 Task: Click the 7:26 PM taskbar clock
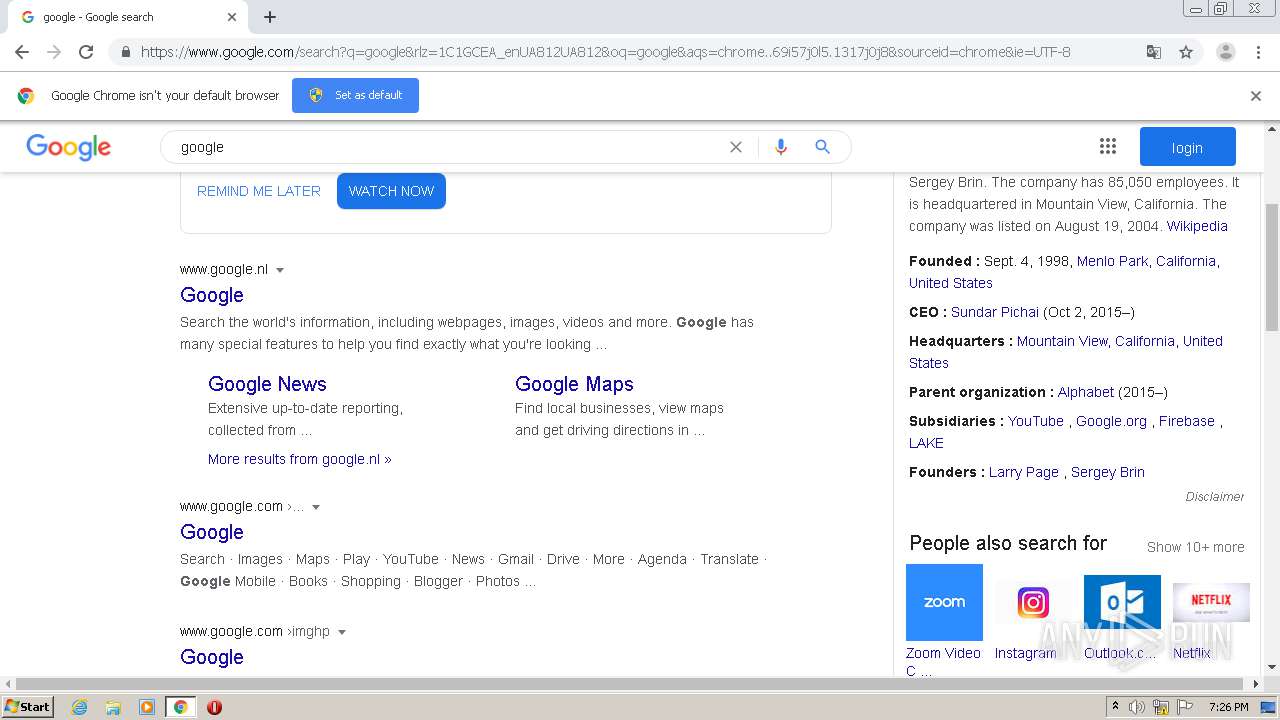coord(1228,707)
